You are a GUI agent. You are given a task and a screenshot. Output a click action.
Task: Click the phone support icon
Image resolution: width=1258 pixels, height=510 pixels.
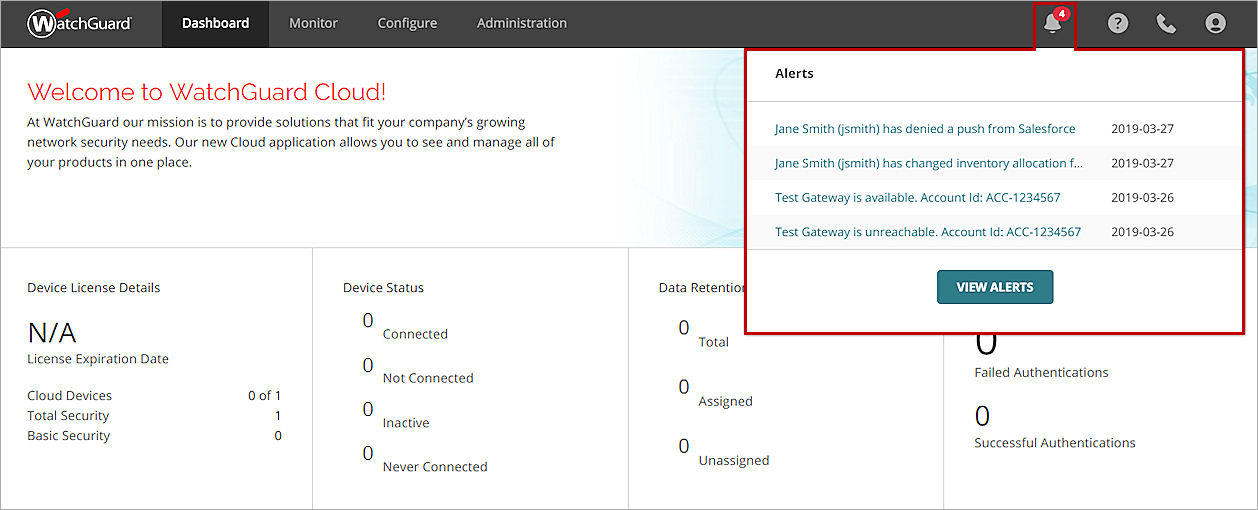pos(1166,23)
